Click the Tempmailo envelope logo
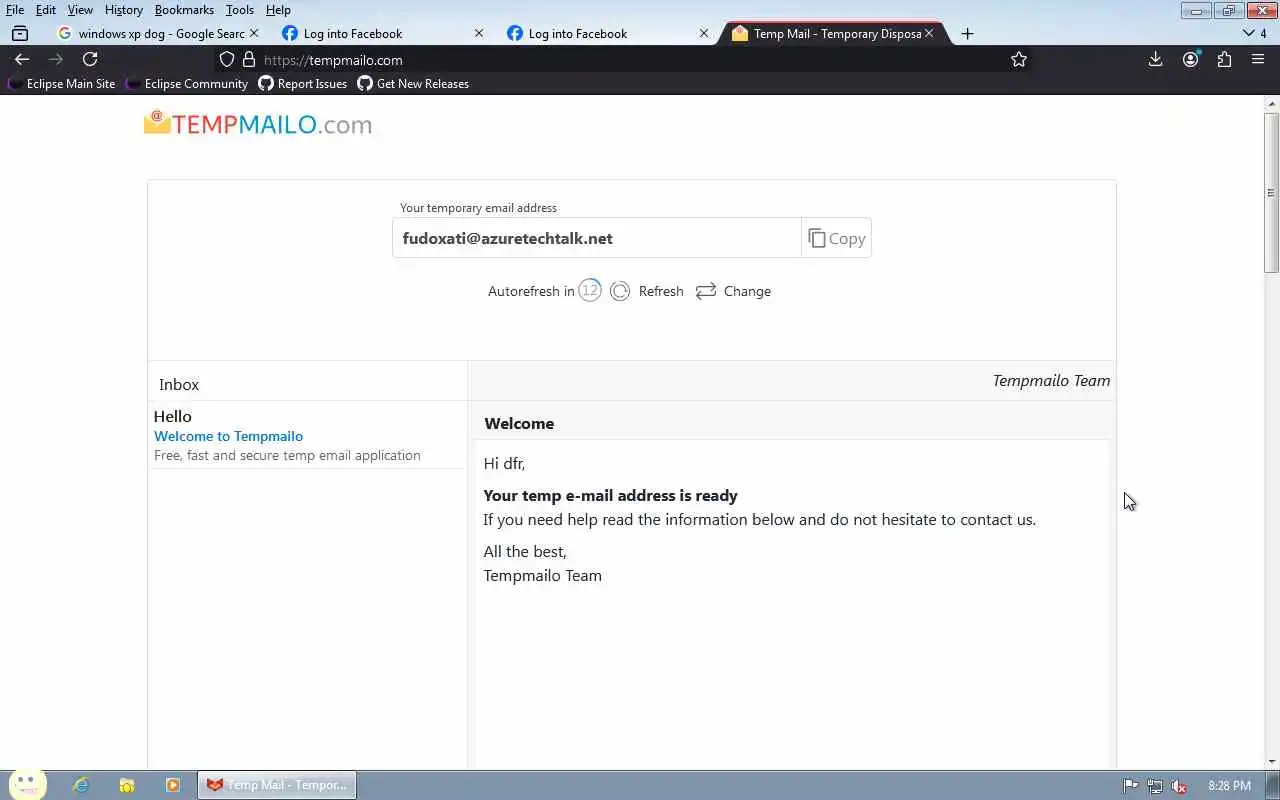 pos(157,122)
